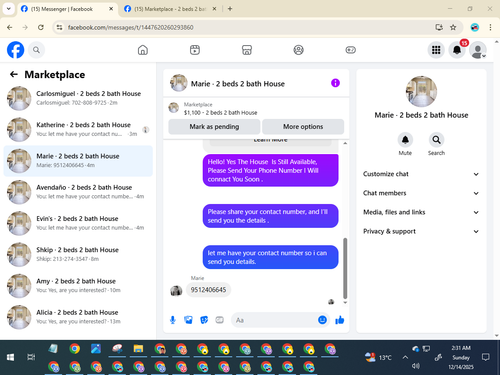Click chat scrollbar thumb
This screenshot has width=500, height=375.
coord(345,268)
